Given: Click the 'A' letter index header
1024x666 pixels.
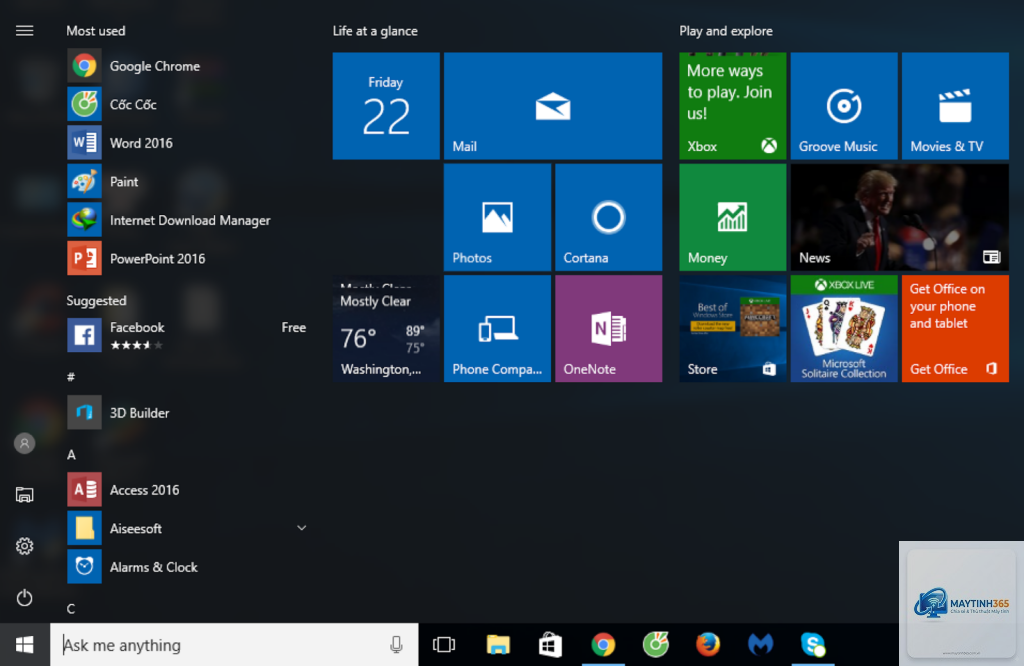Looking at the screenshot, I should [x=71, y=454].
